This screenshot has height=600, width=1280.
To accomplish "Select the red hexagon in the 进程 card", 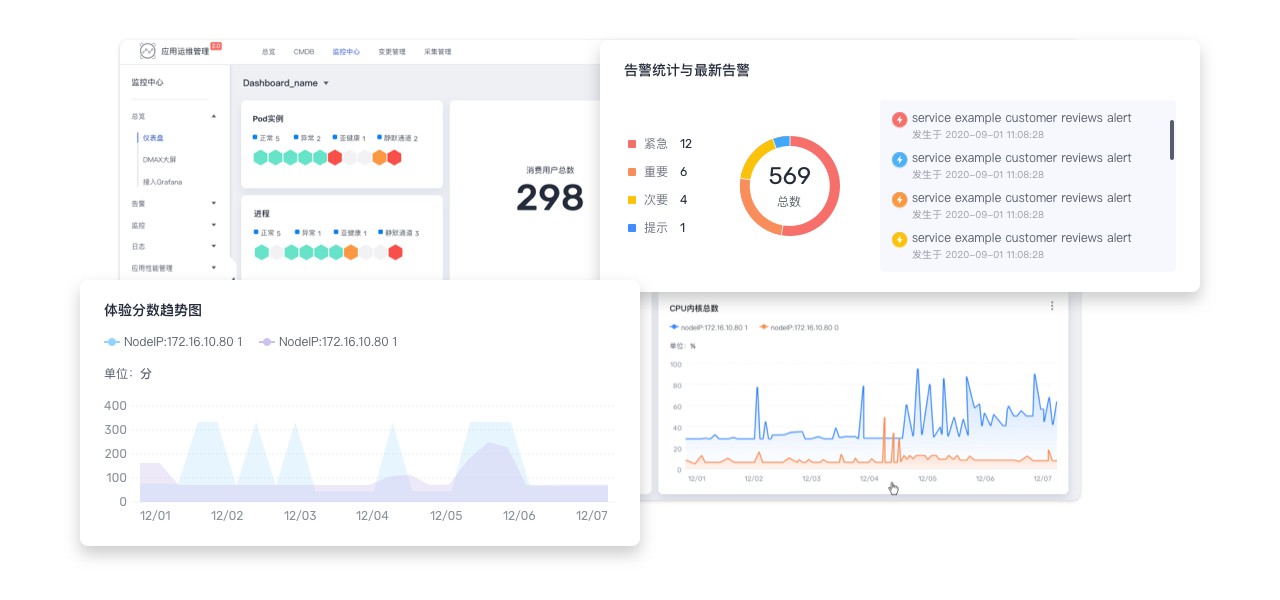I will [396, 252].
